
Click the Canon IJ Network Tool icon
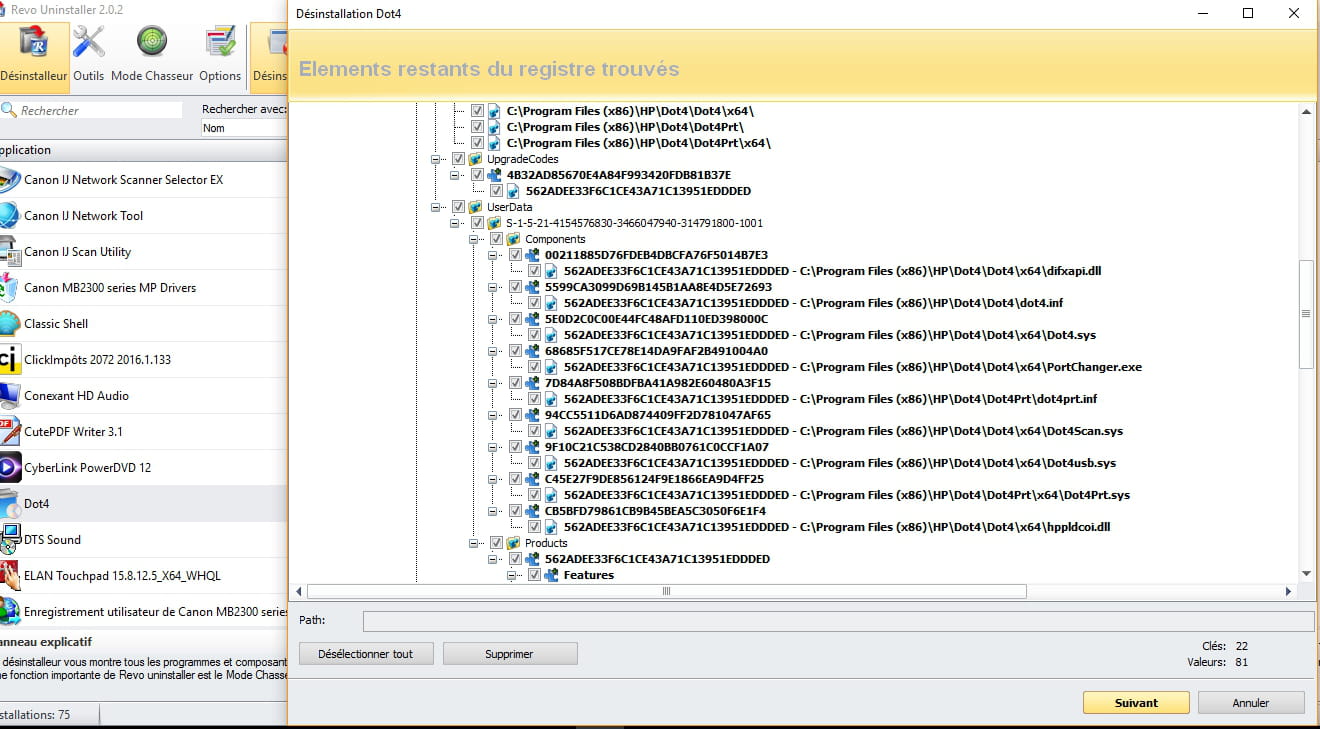[8, 216]
